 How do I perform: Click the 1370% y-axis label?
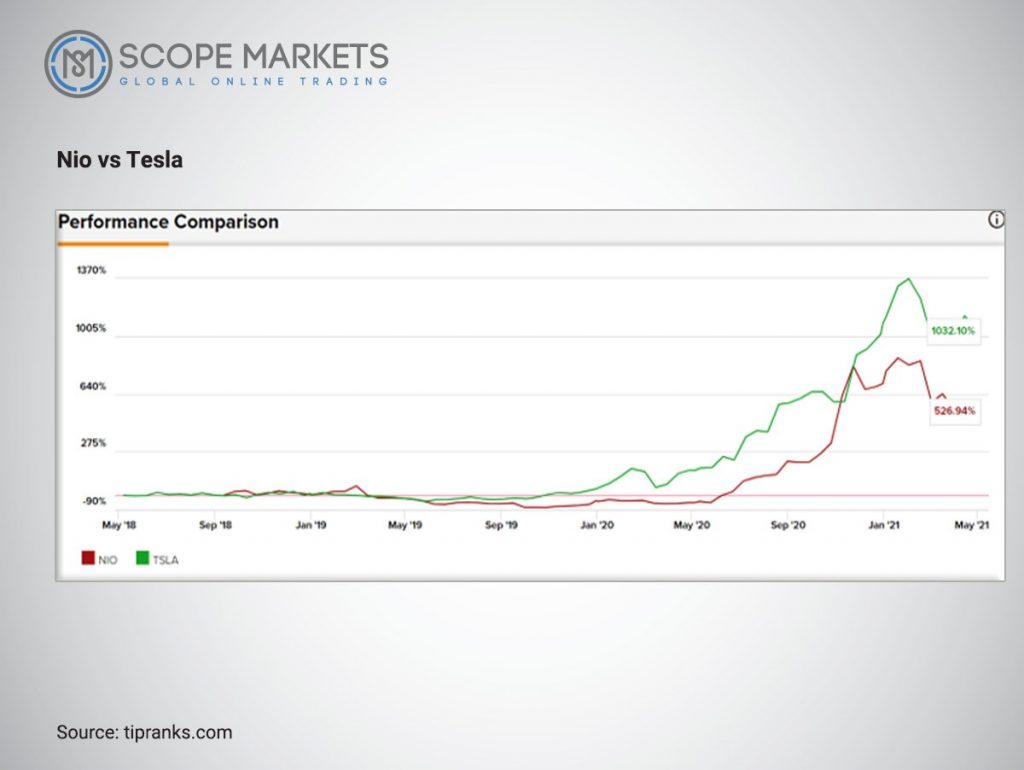tap(91, 270)
